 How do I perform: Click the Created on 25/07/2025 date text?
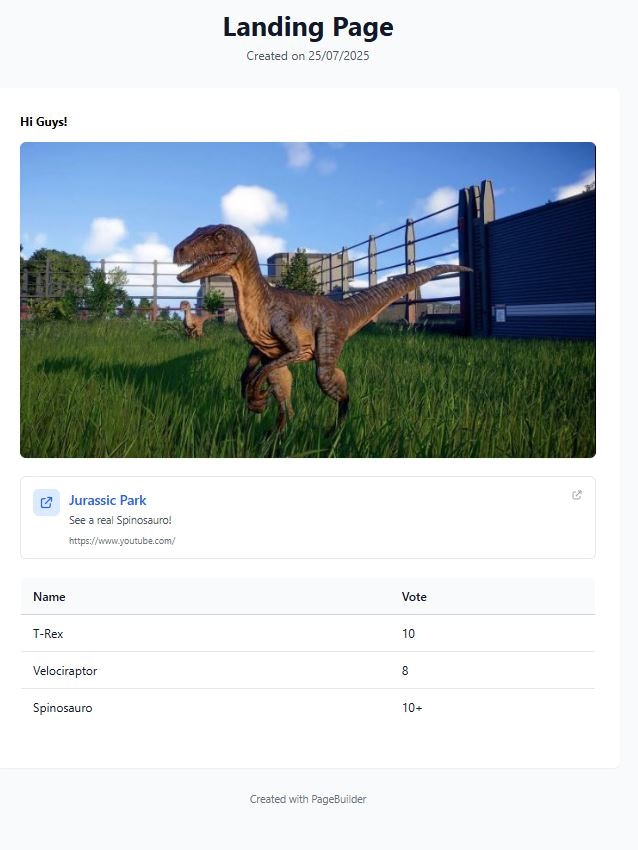click(x=308, y=56)
